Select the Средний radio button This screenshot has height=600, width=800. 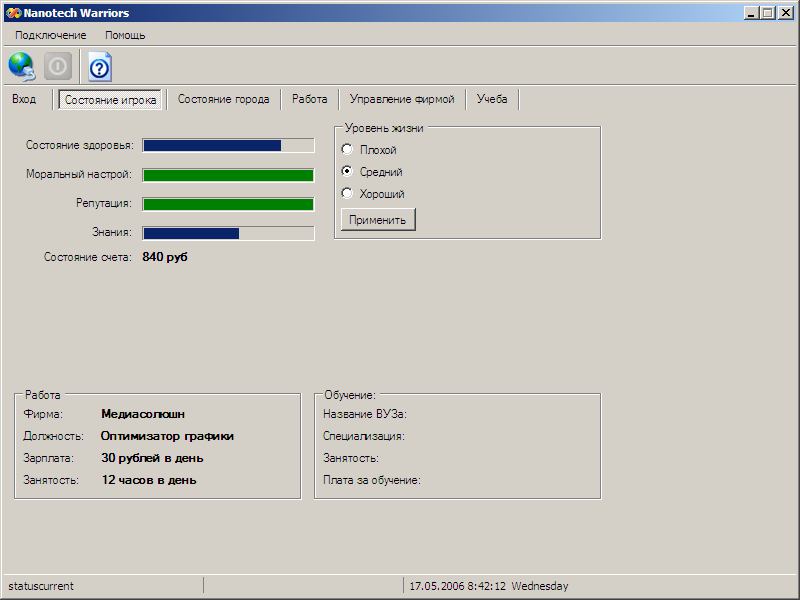click(x=347, y=171)
